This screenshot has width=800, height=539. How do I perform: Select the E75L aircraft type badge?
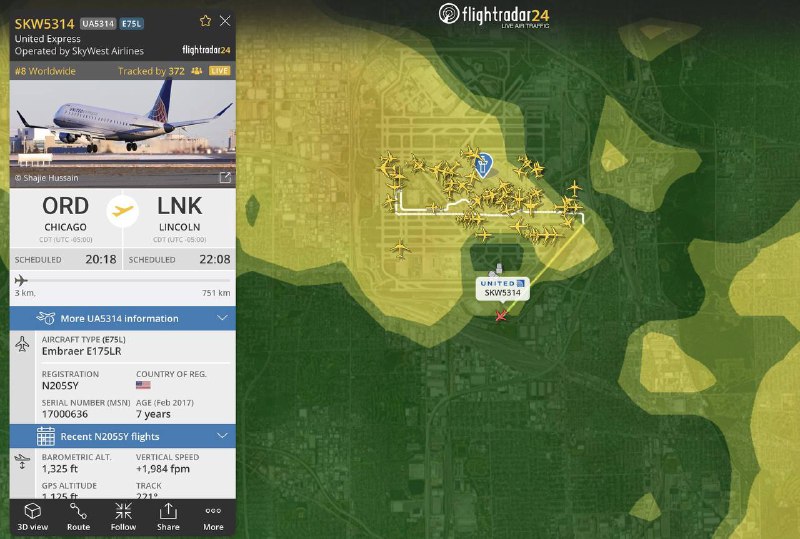pos(132,23)
